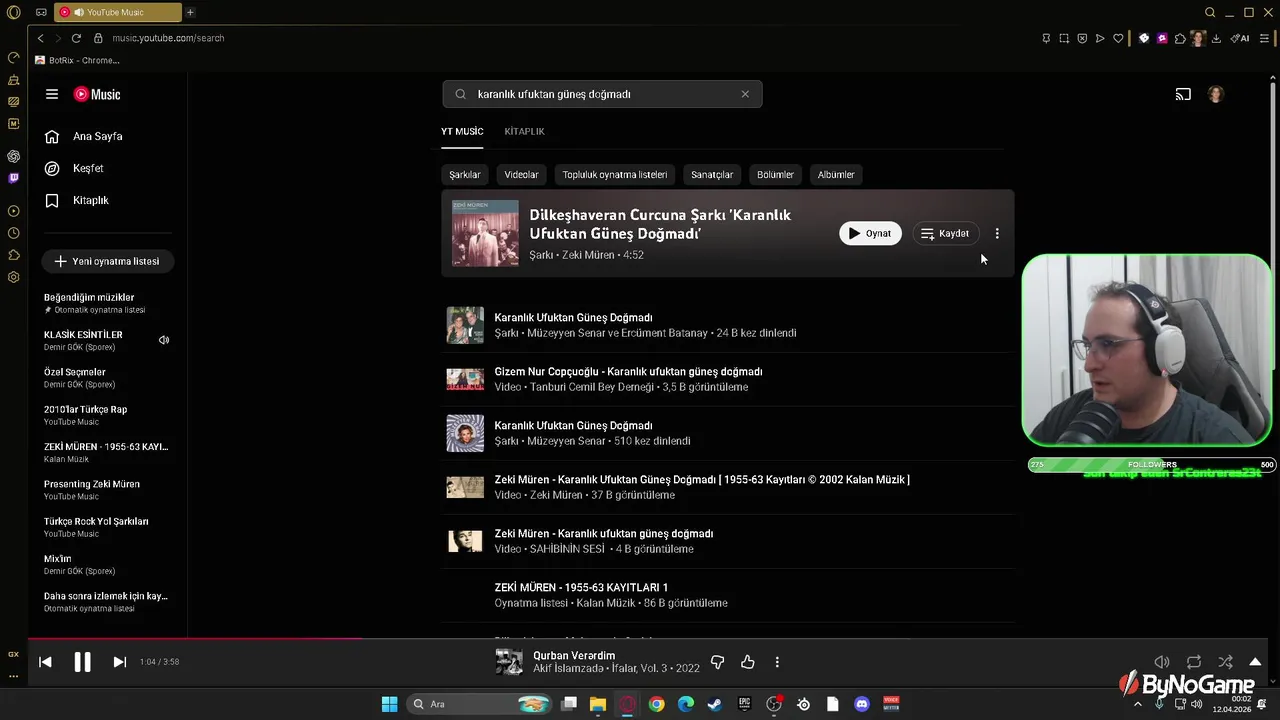Viewport: 1280px width, 720px height.
Task: Select the SAHİBİNİN SESİ Zeki Müren video
Action: point(728,541)
